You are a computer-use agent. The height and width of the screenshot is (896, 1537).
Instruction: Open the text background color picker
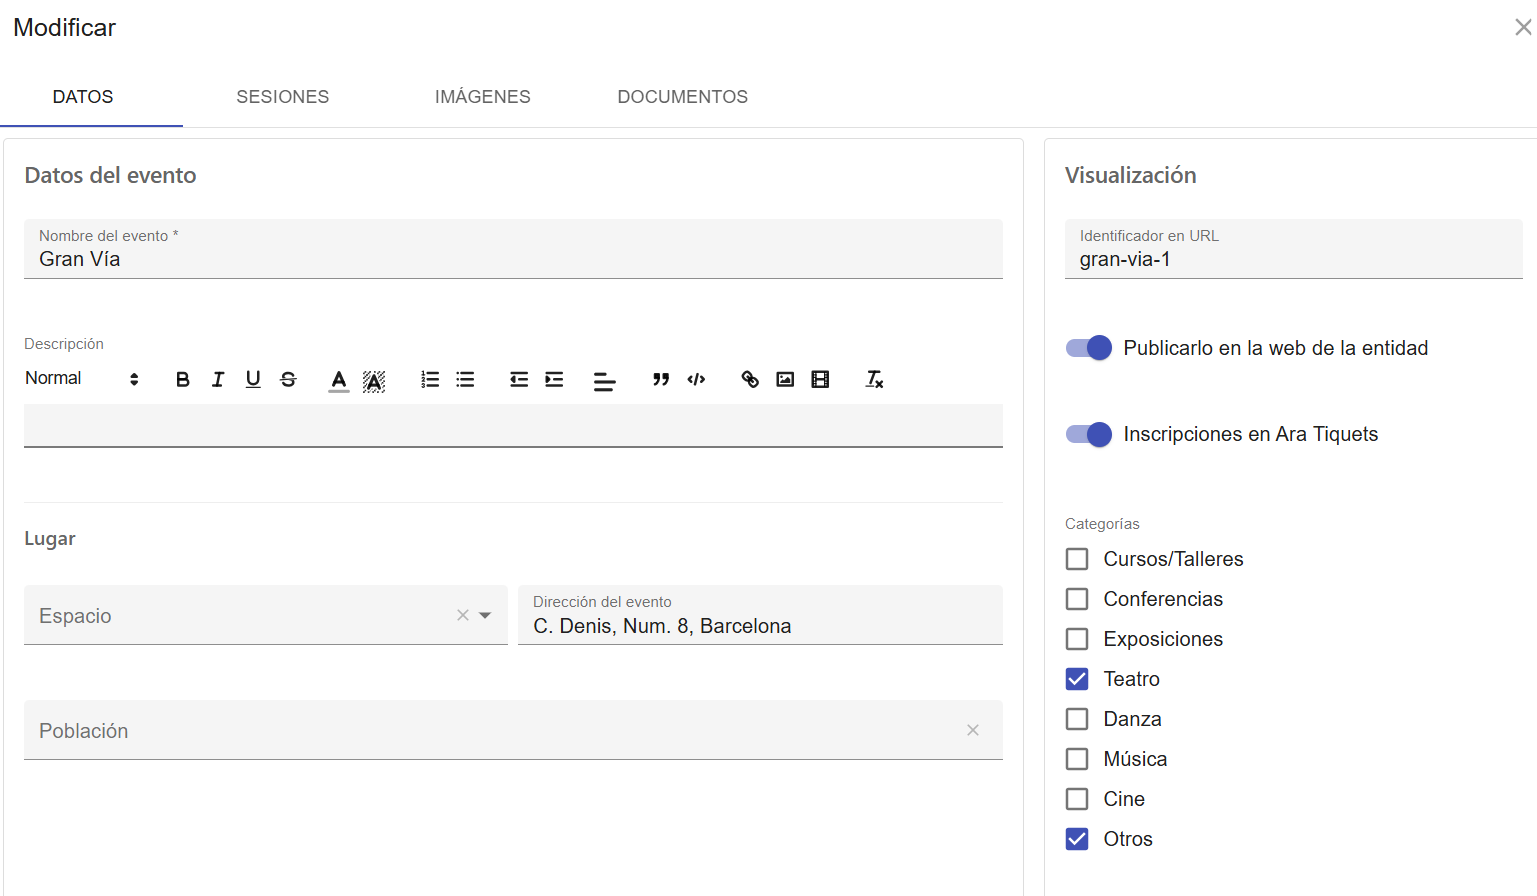pos(374,380)
